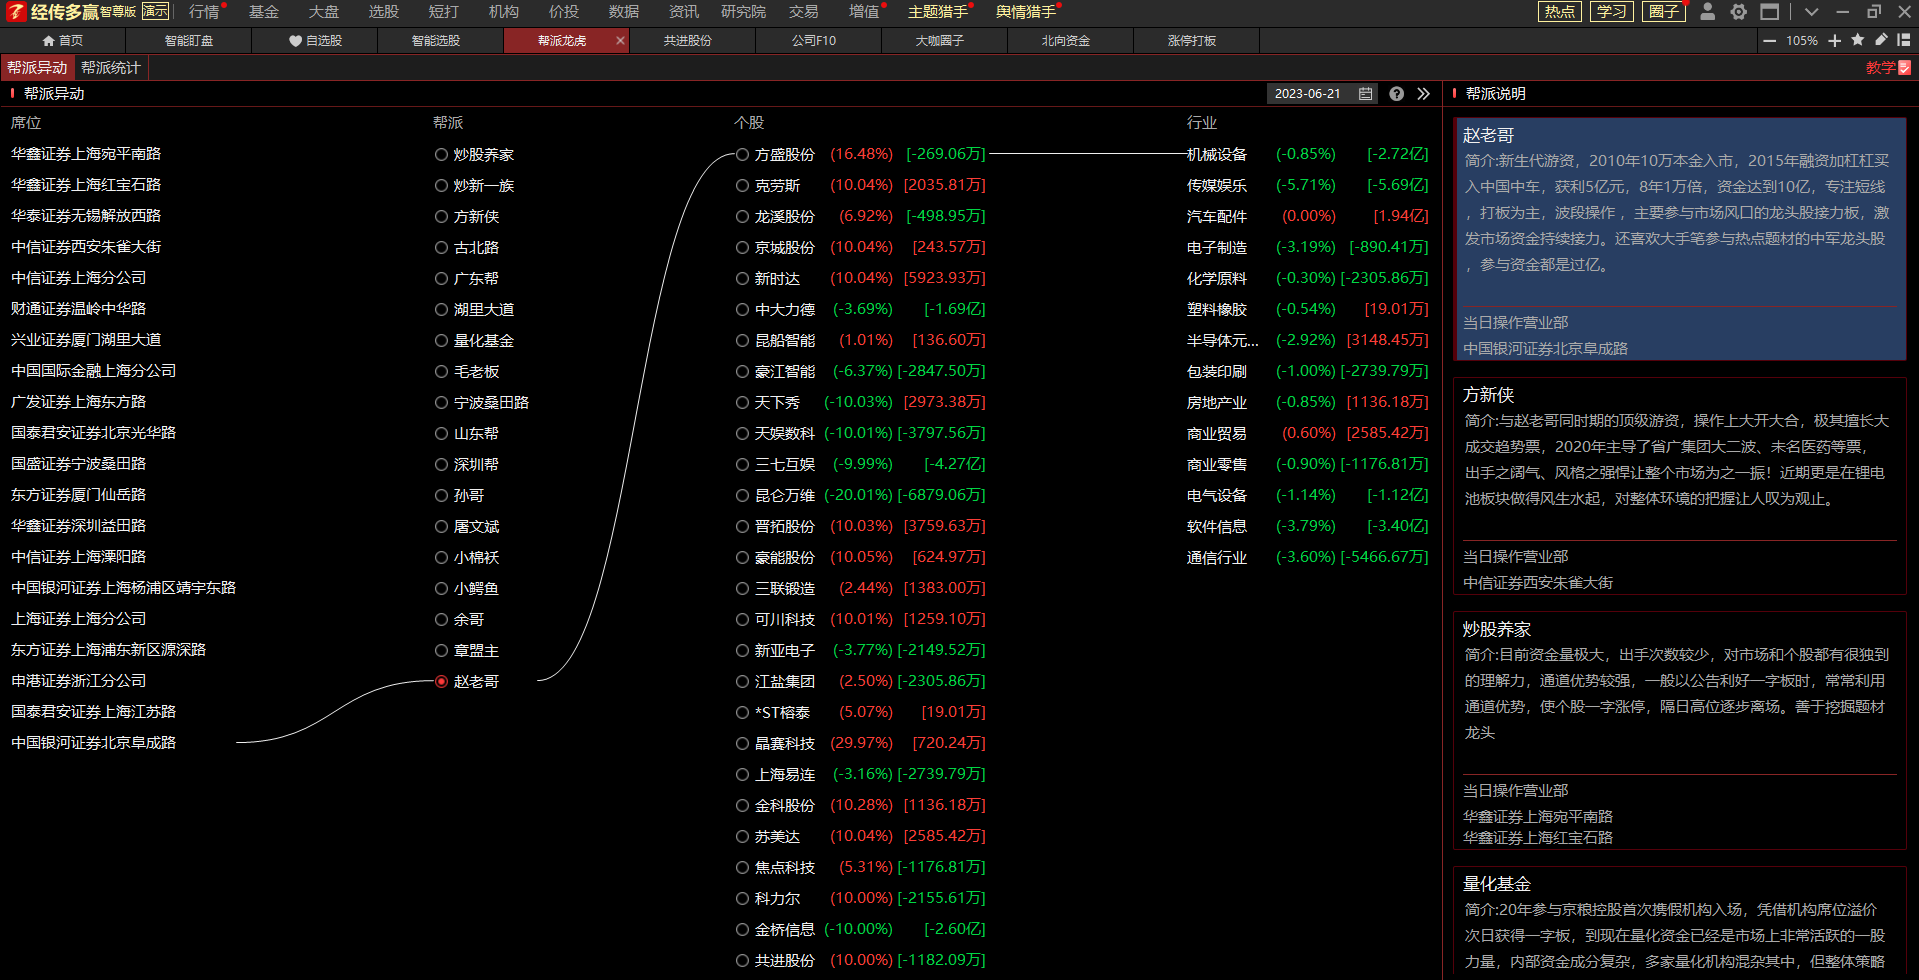The width and height of the screenshot is (1919, 980).
Task: Click the 经传多赢 app logo
Action: [x=16, y=12]
